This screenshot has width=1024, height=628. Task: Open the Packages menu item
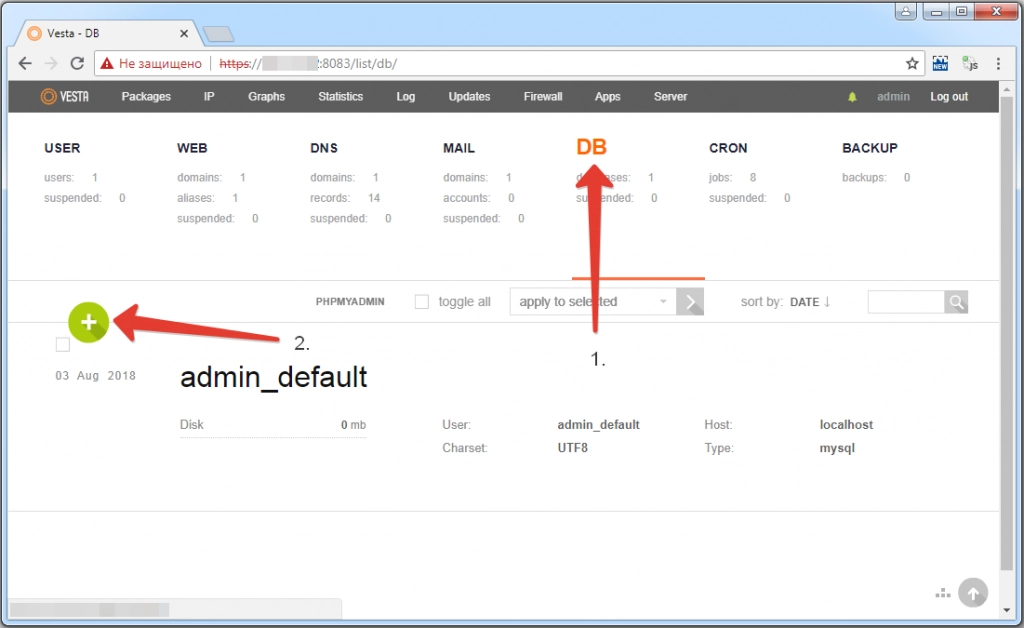(x=146, y=97)
